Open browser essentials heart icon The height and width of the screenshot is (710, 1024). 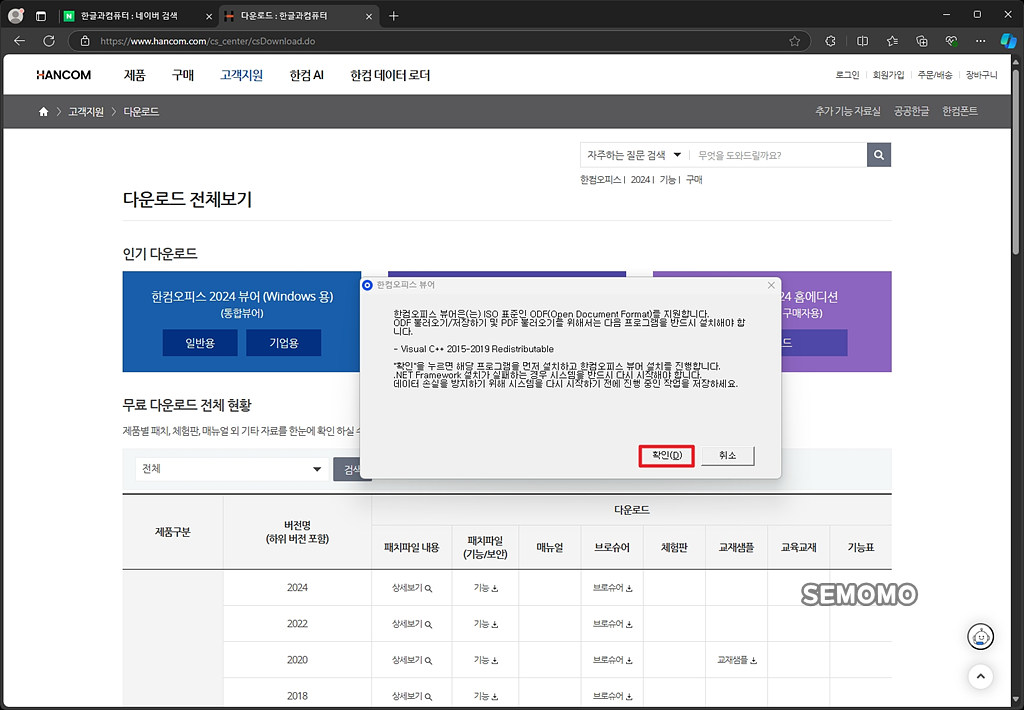click(952, 40)
